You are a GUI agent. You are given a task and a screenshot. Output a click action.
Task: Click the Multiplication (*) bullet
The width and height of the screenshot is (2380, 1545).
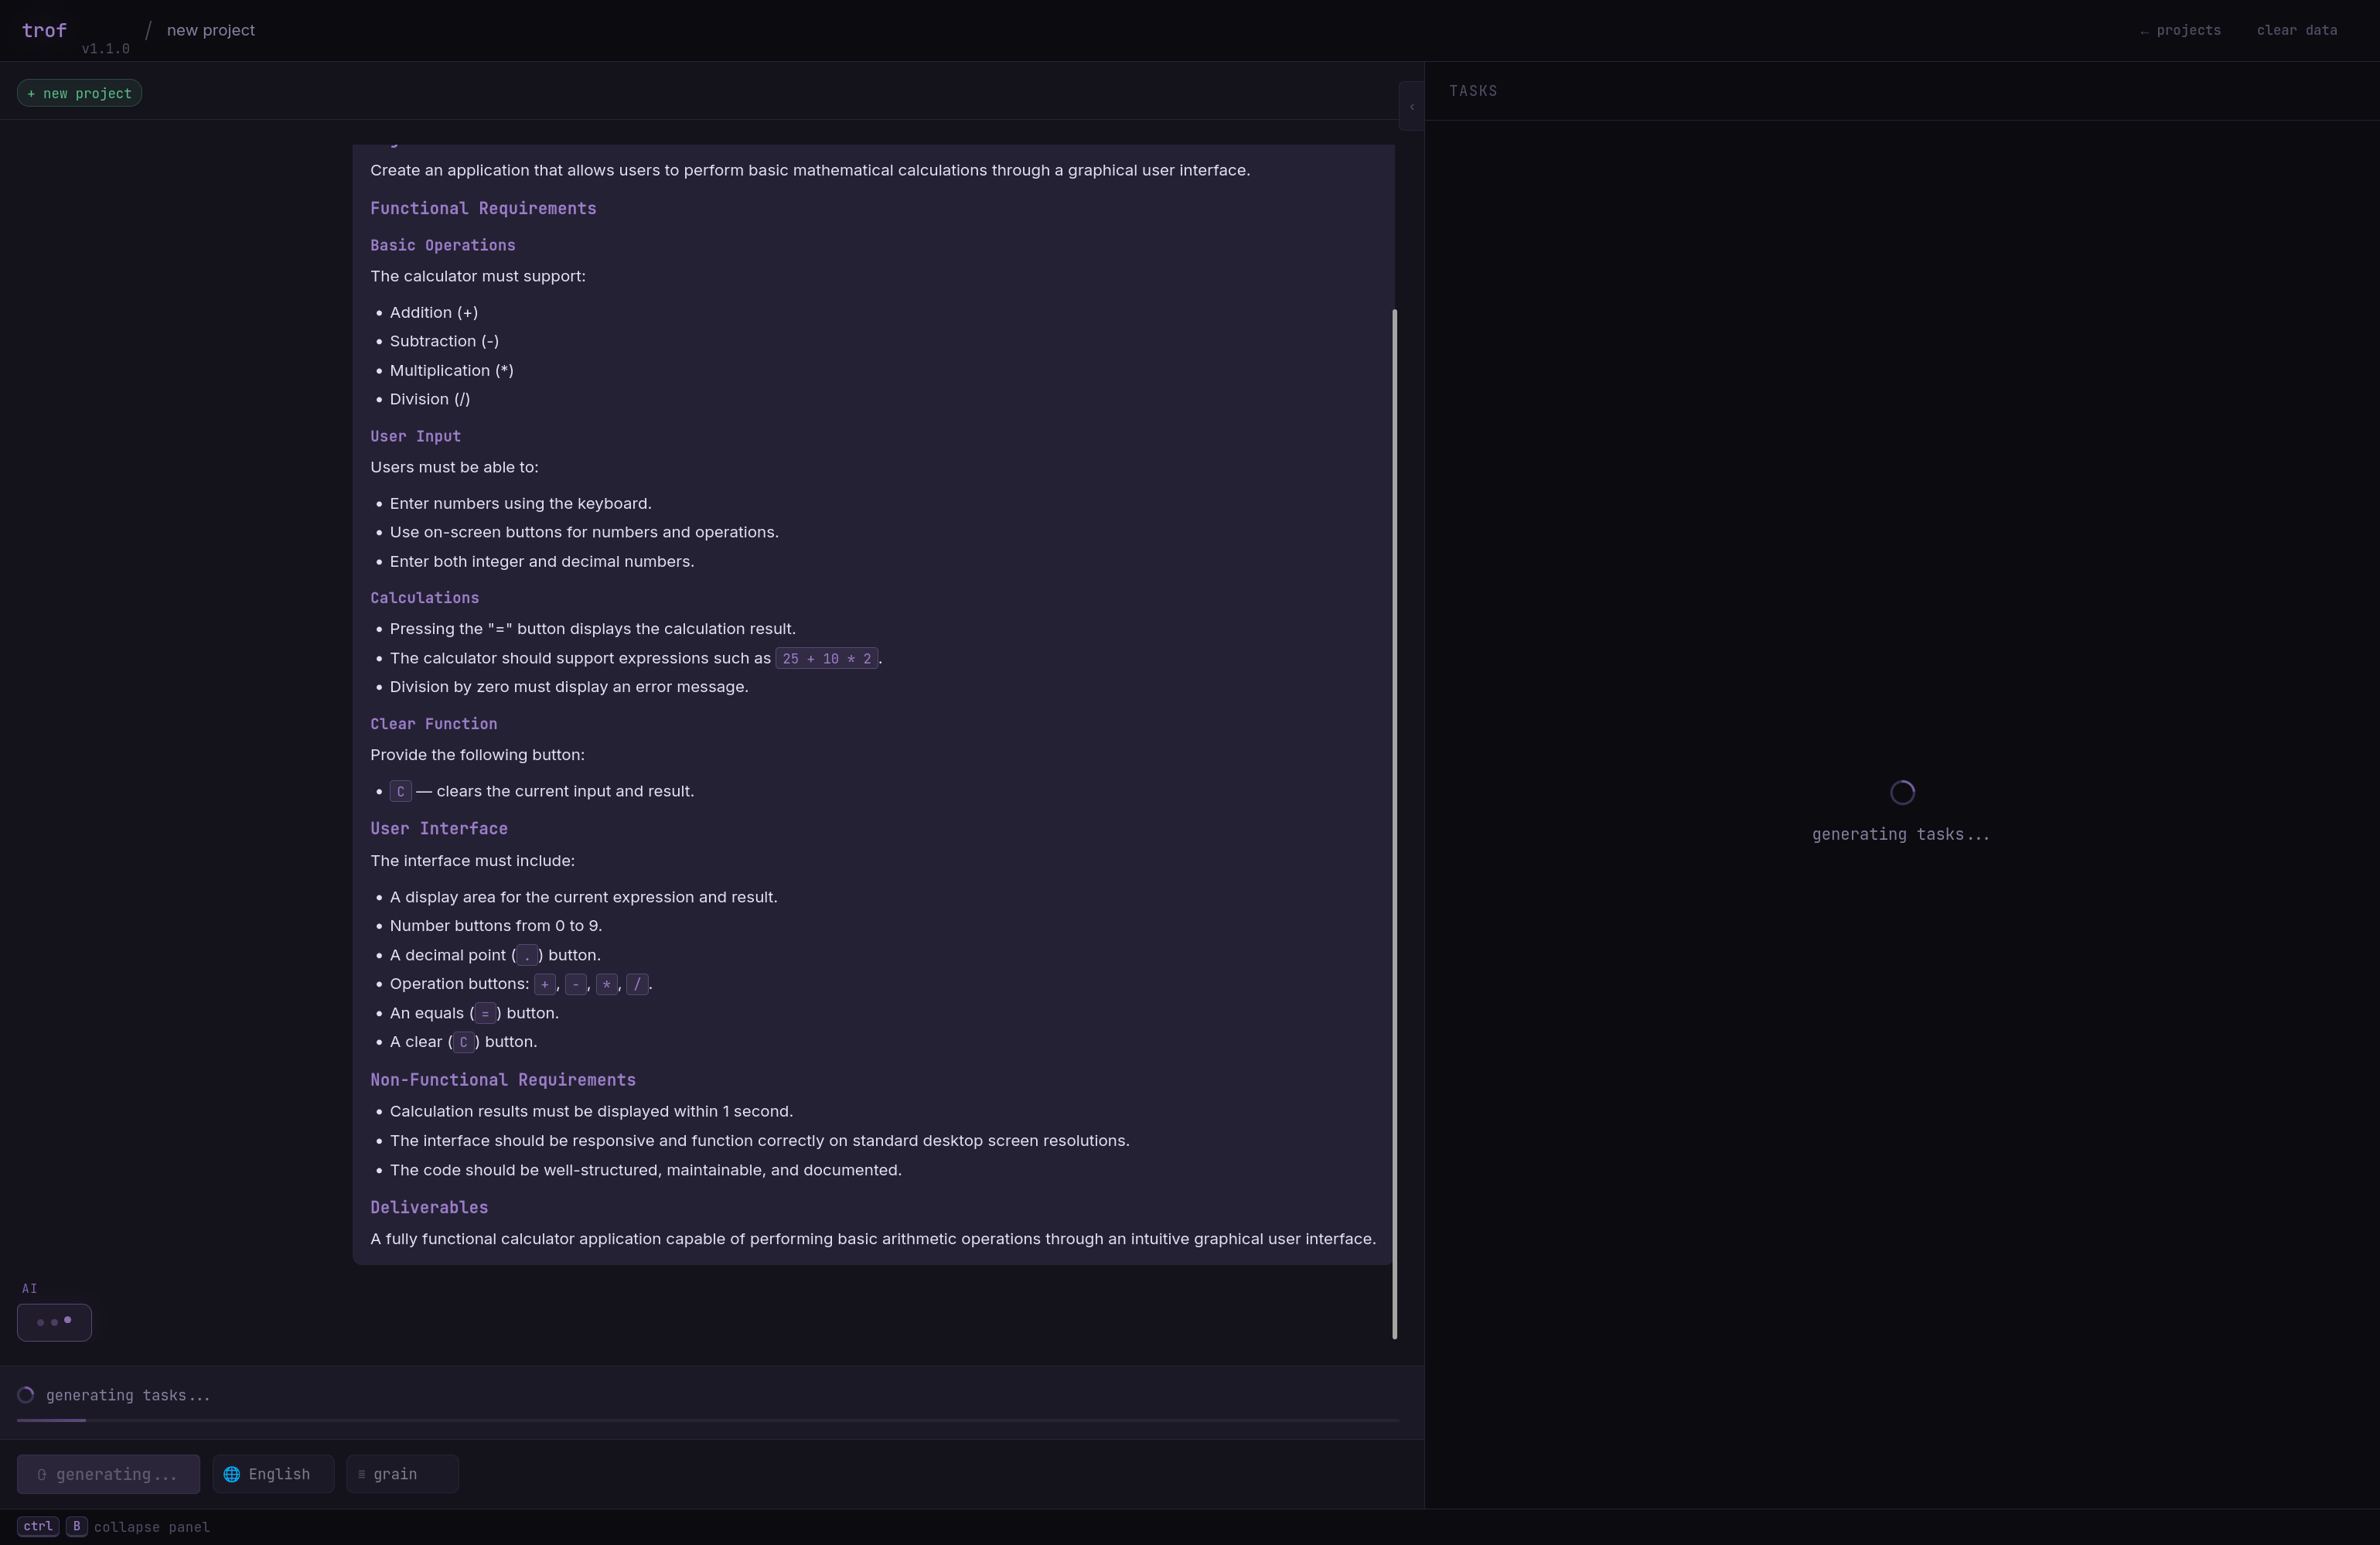tap(452, 370)
